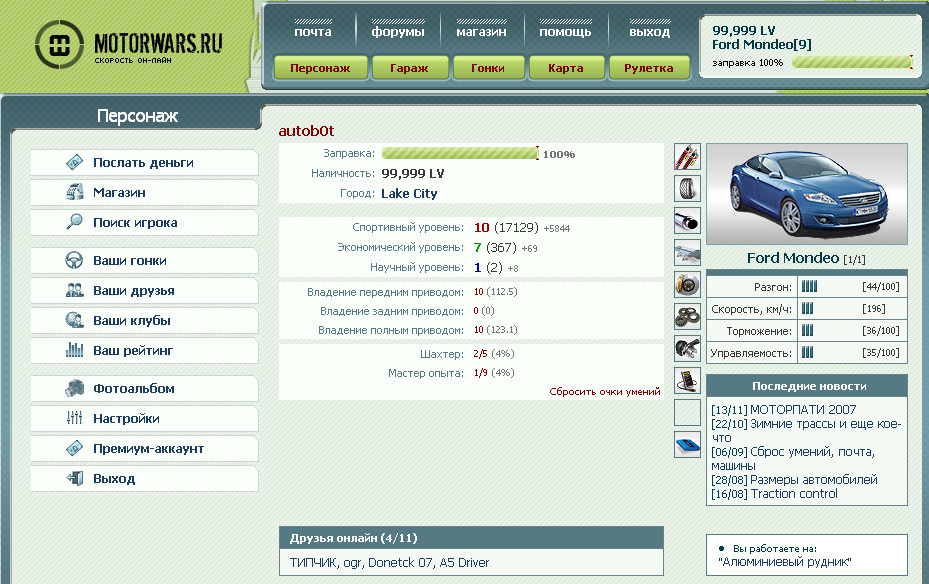Select the brake disc part icon

(x=687, y=285)
